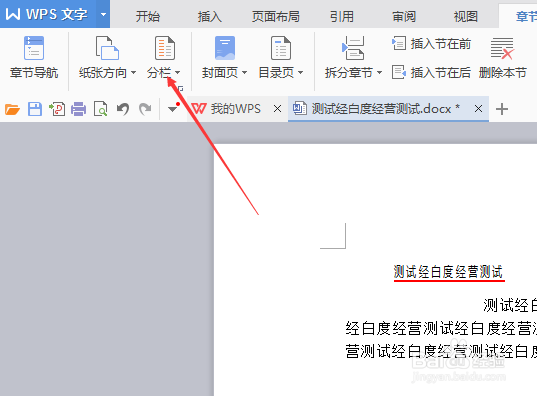537x396 pixels.
Task: Switch to the 引用 ribbon tab
Action: click(x=341, y=16)
